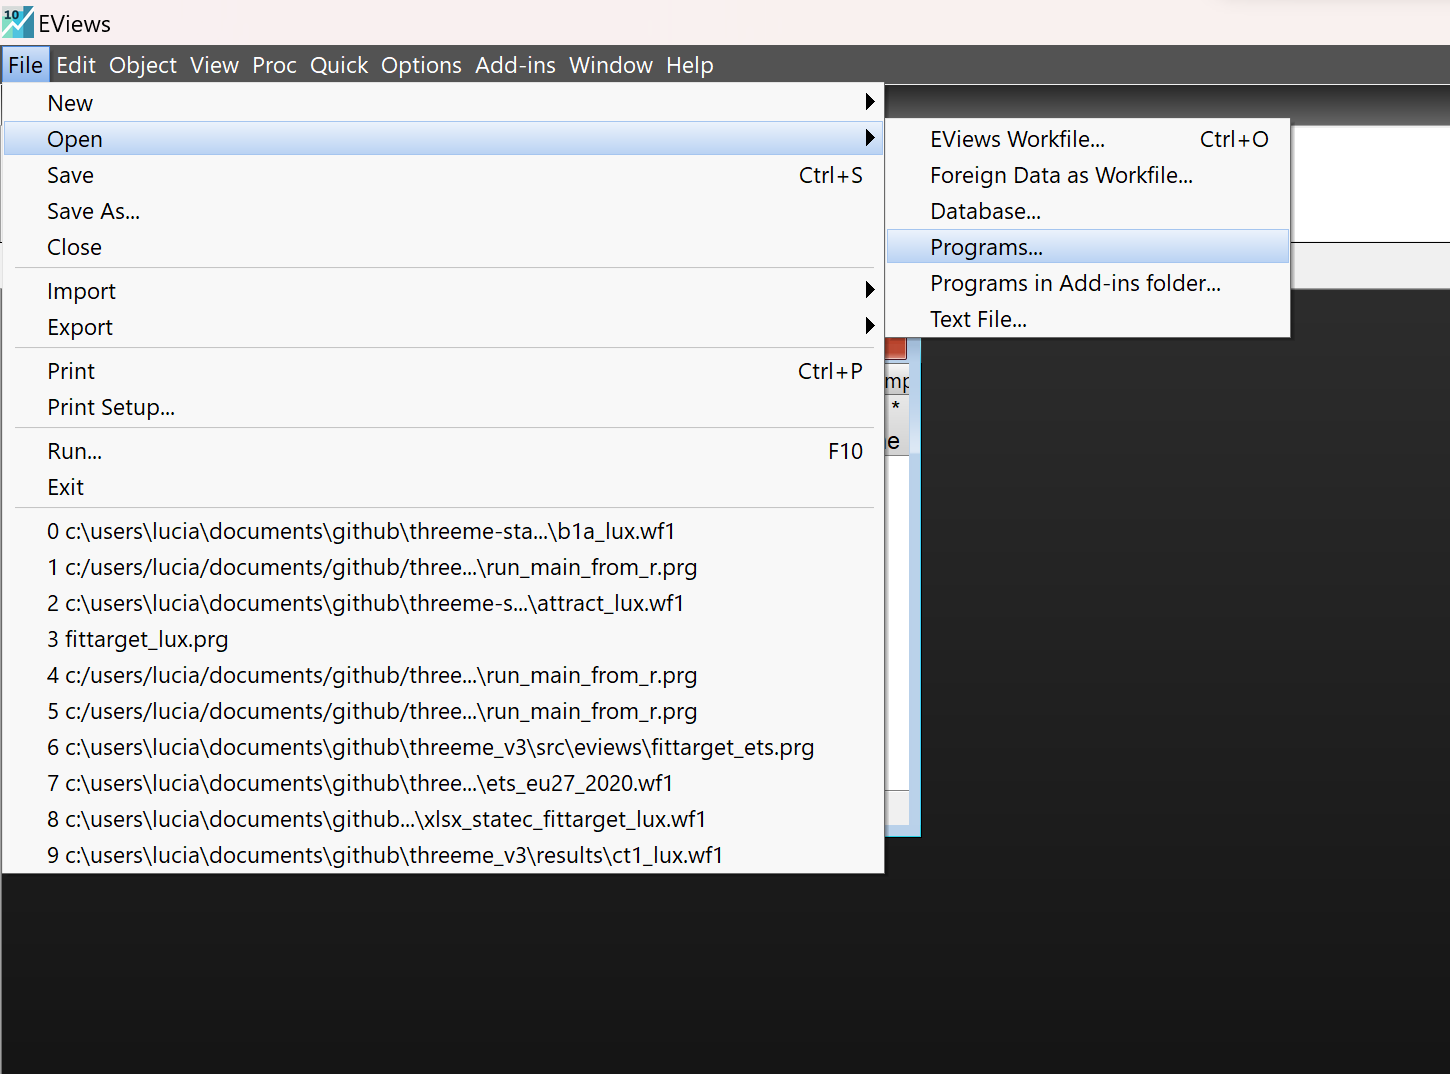This screenshot has width=1450, height=1074.
Task: Open the View menu
Action: coord(215,65)
